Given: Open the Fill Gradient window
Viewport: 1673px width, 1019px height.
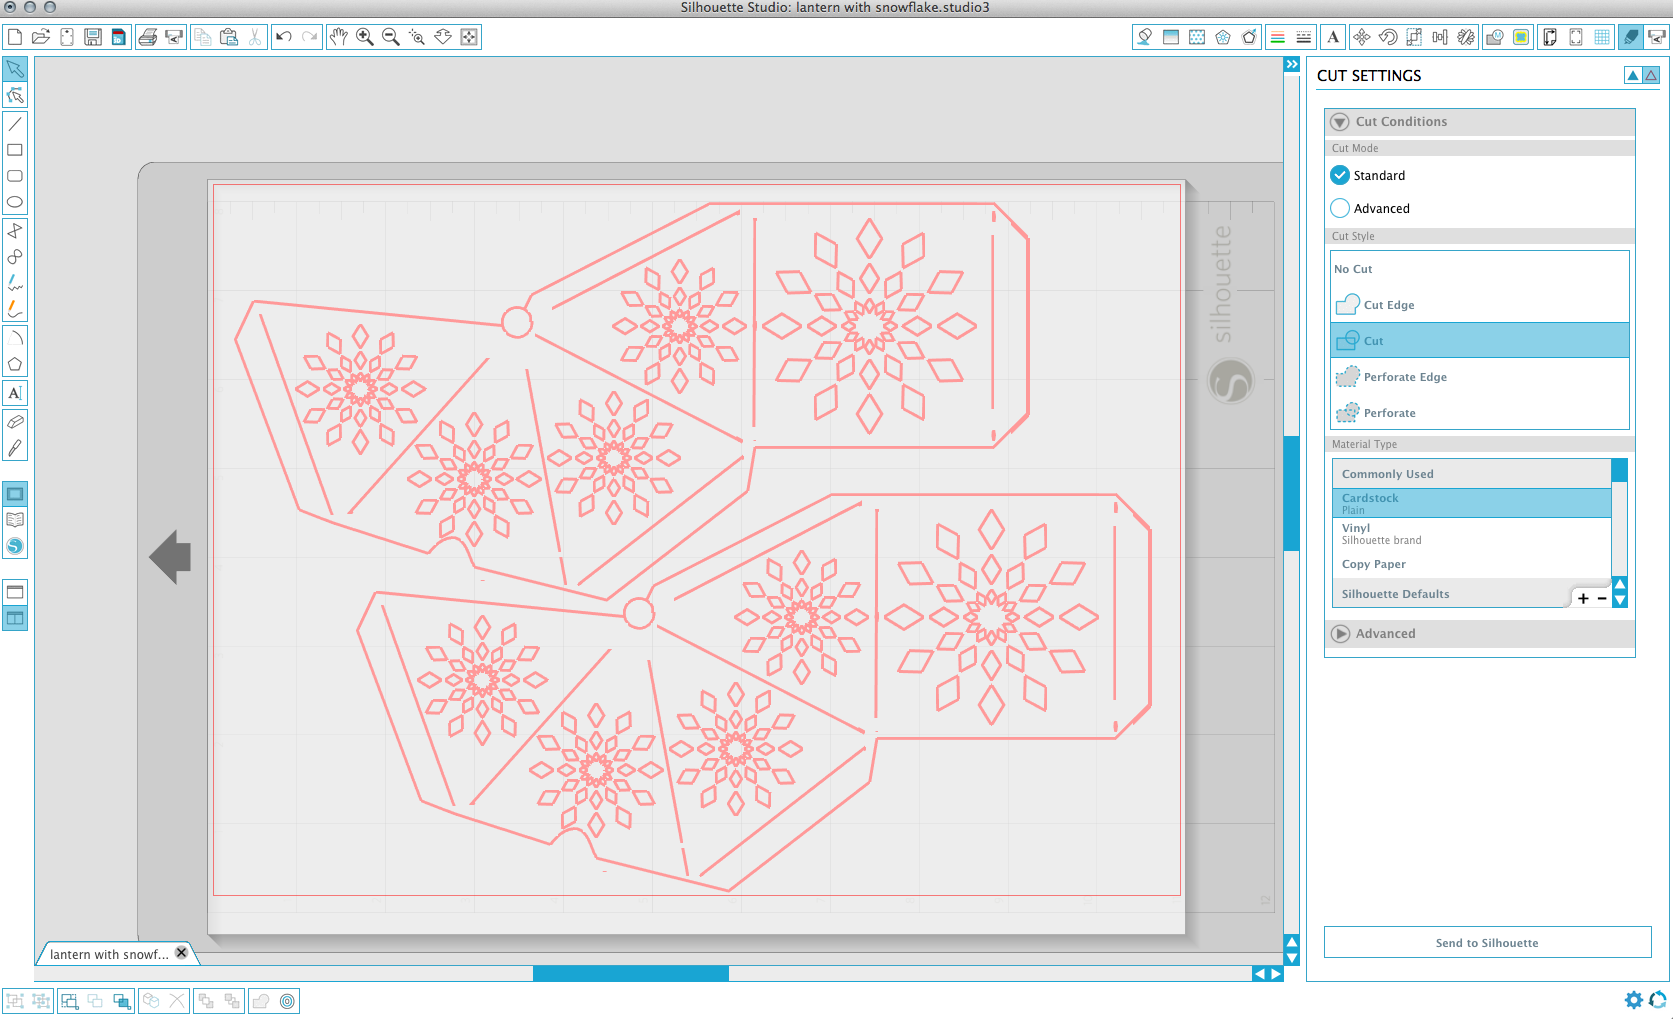Looking at the screenshot, I should point(1171,37).
